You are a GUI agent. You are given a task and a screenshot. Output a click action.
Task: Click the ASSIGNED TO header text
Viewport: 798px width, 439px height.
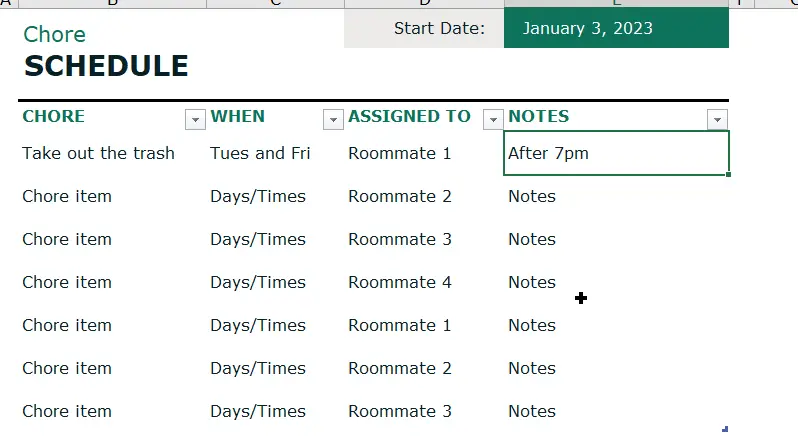click(x=410, y=116)
